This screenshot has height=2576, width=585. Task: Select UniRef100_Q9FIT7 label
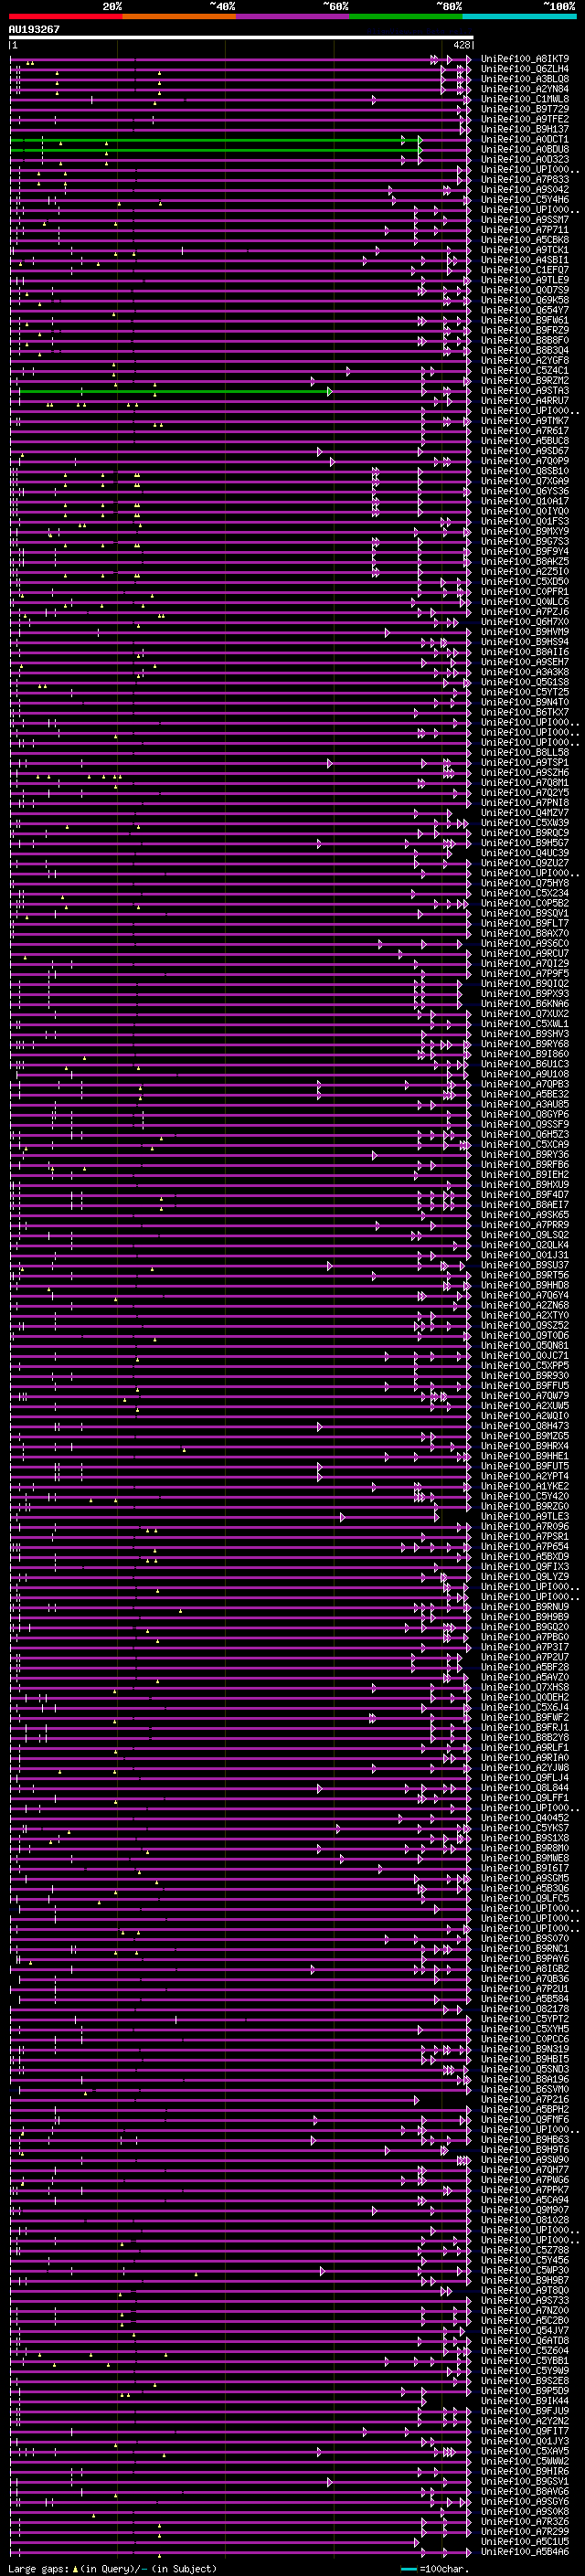[525, 2431]
